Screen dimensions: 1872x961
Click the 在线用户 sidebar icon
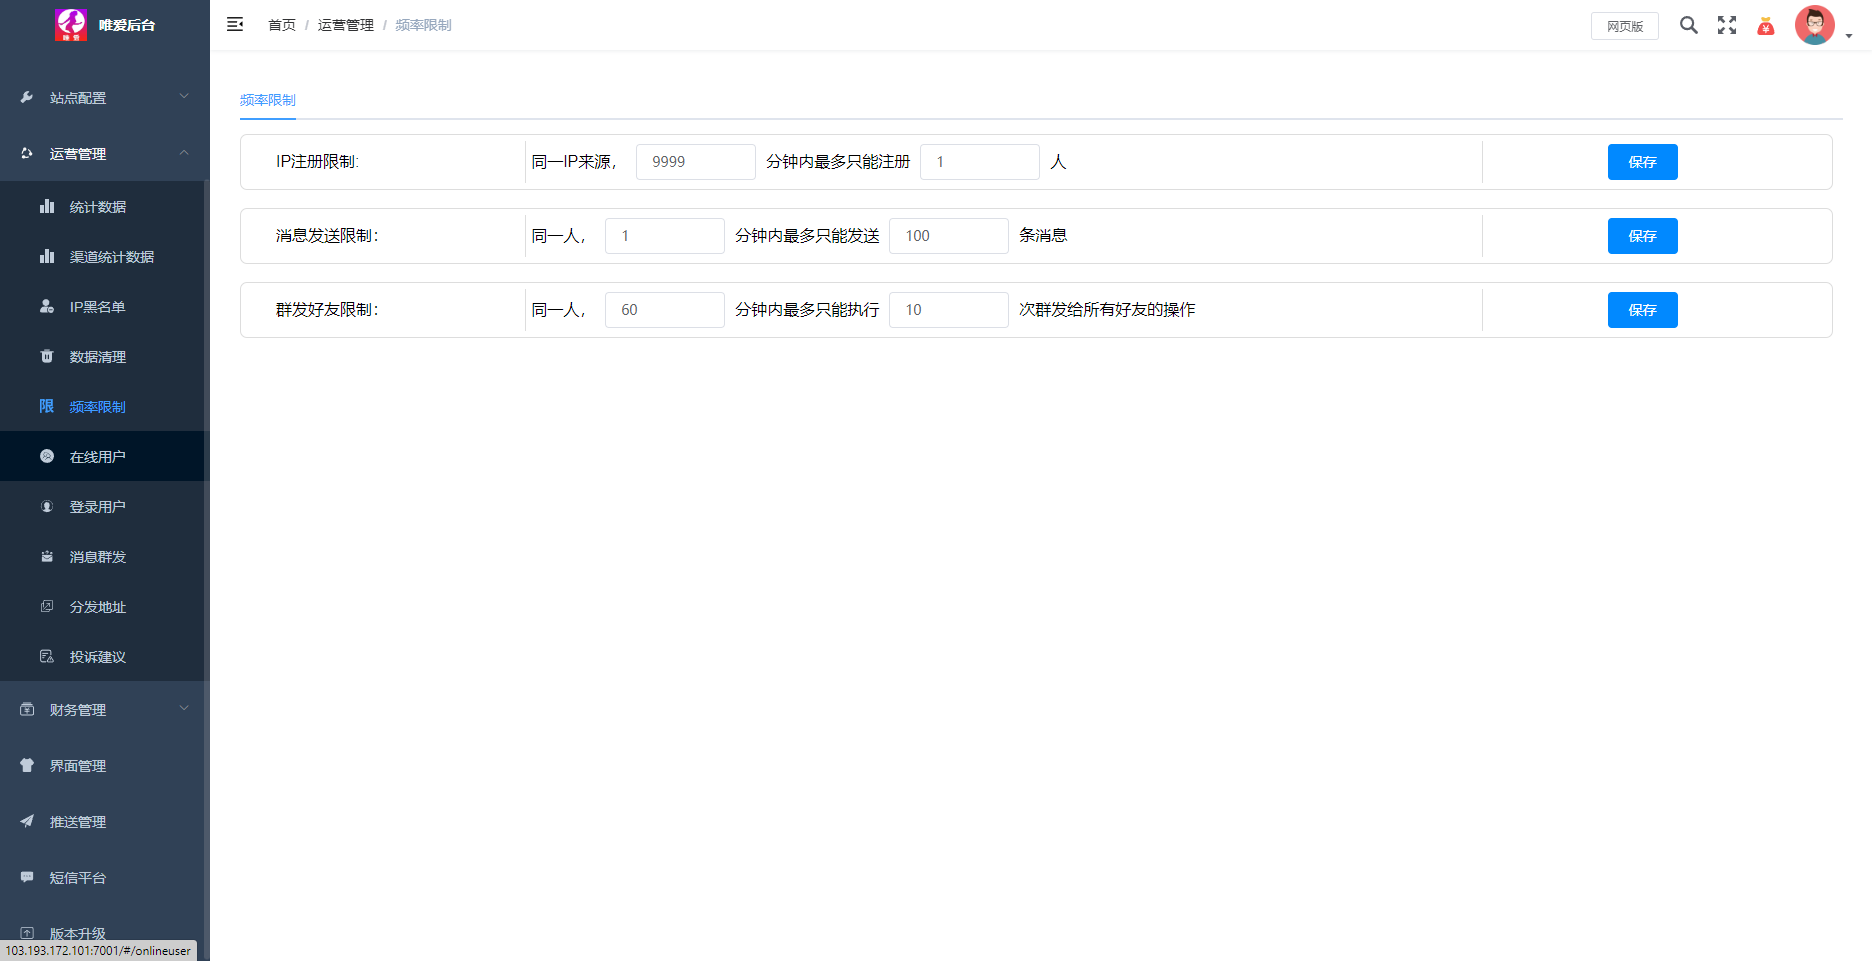[47, 457]
